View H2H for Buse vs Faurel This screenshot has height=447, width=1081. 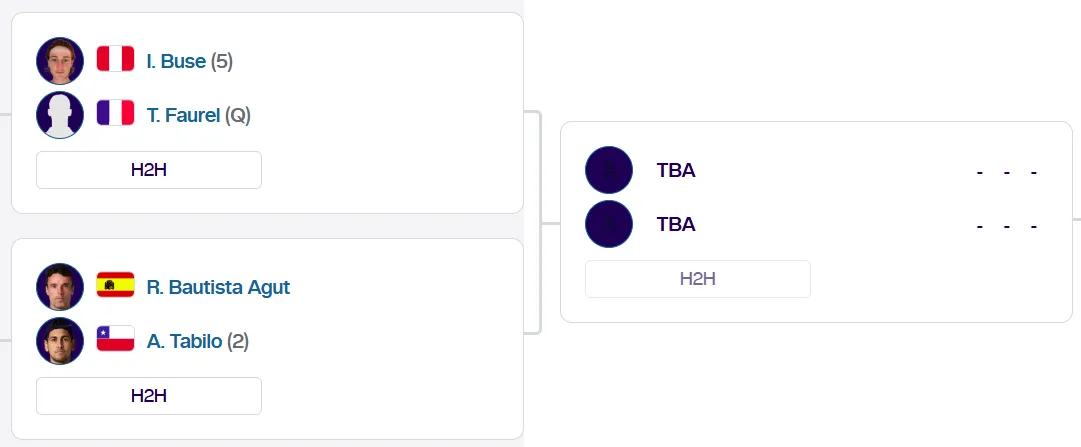coord(149,170)
